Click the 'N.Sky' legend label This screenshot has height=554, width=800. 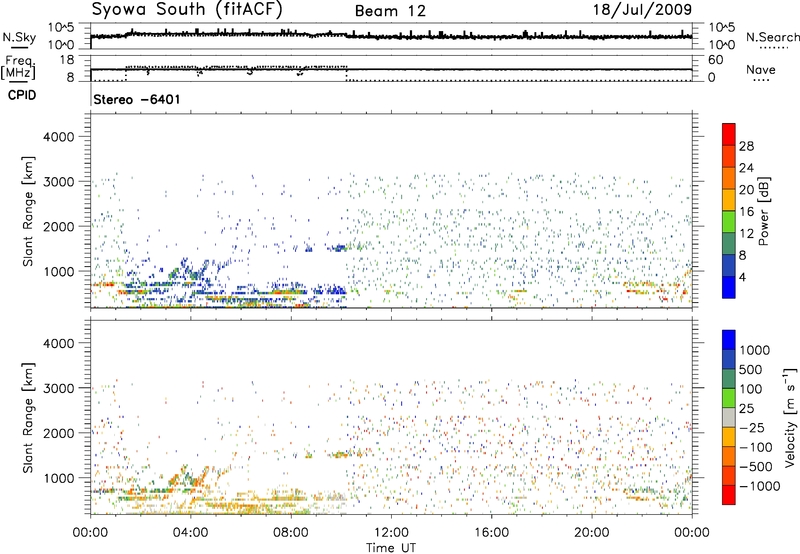click(19, 37)
